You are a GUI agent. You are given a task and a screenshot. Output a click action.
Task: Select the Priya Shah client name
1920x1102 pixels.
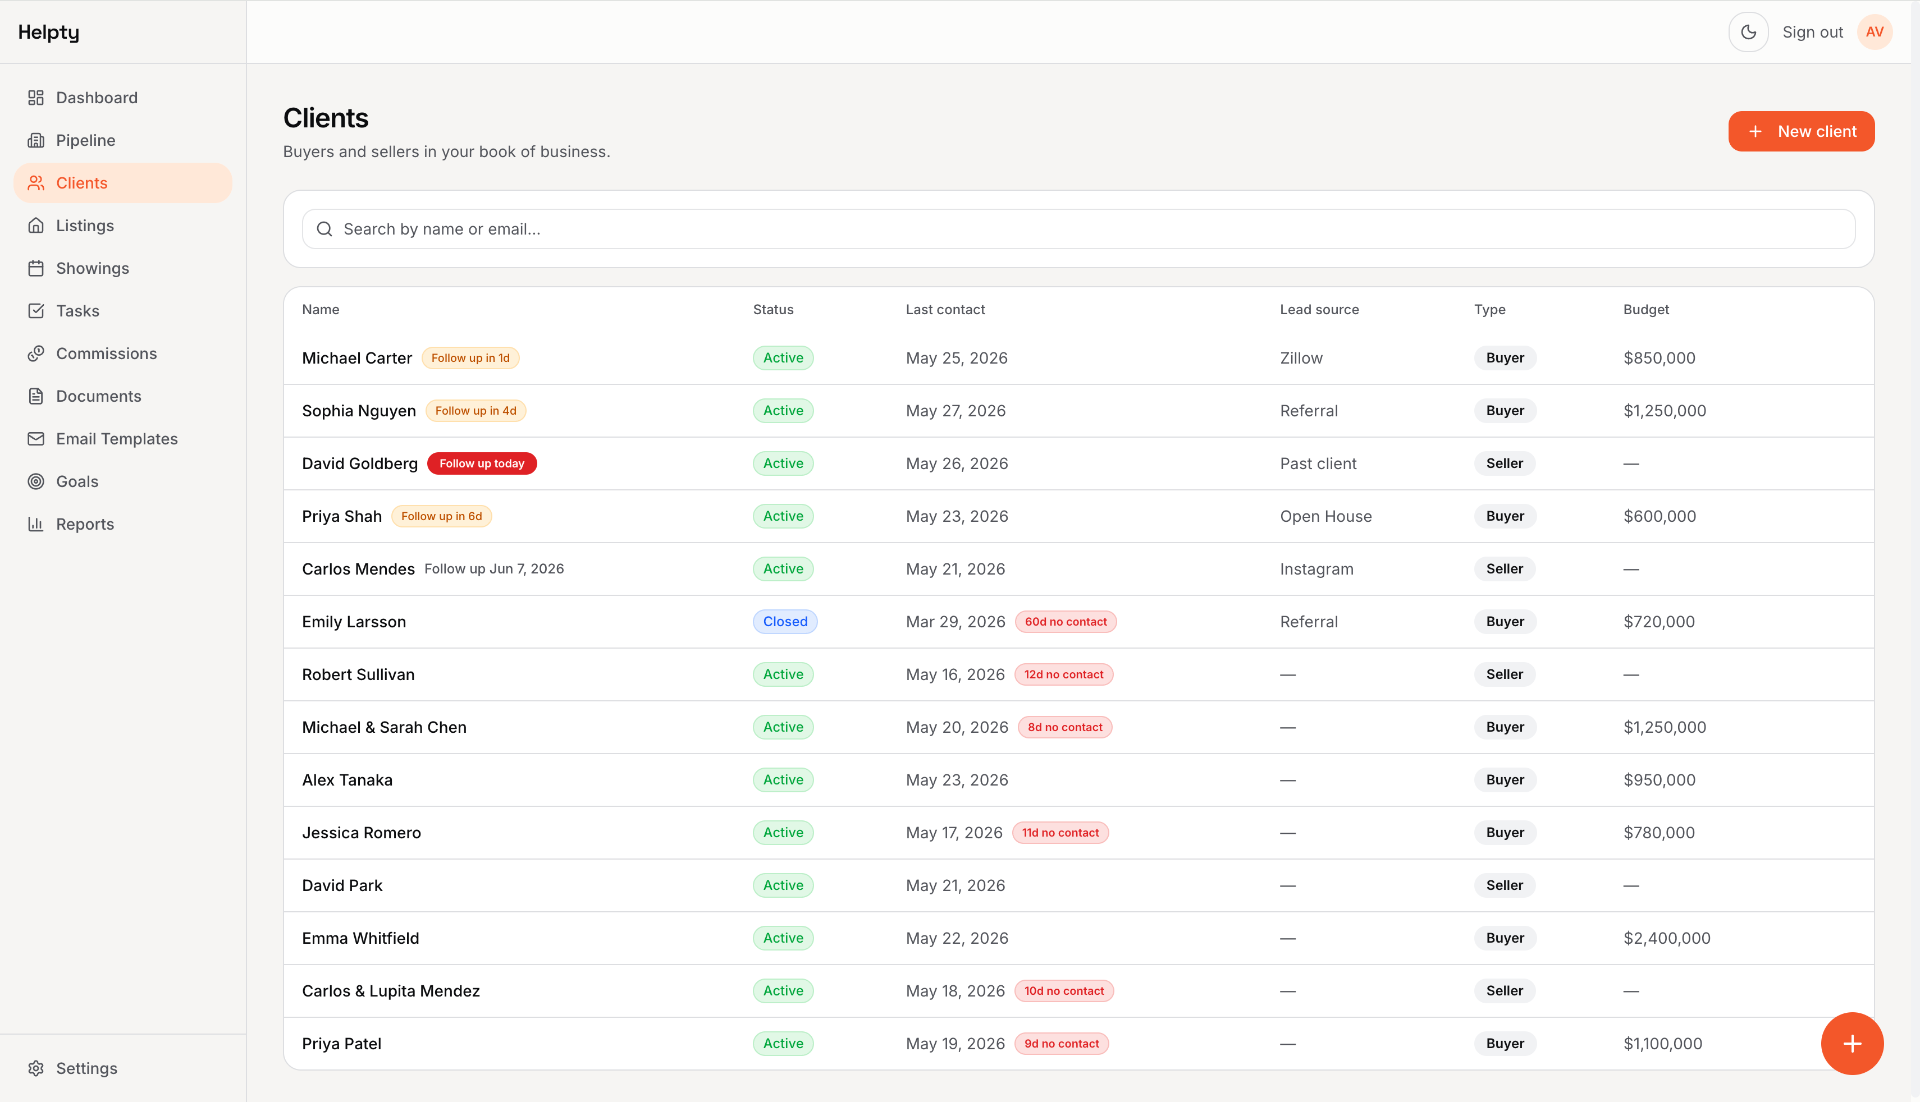[342, 516]
